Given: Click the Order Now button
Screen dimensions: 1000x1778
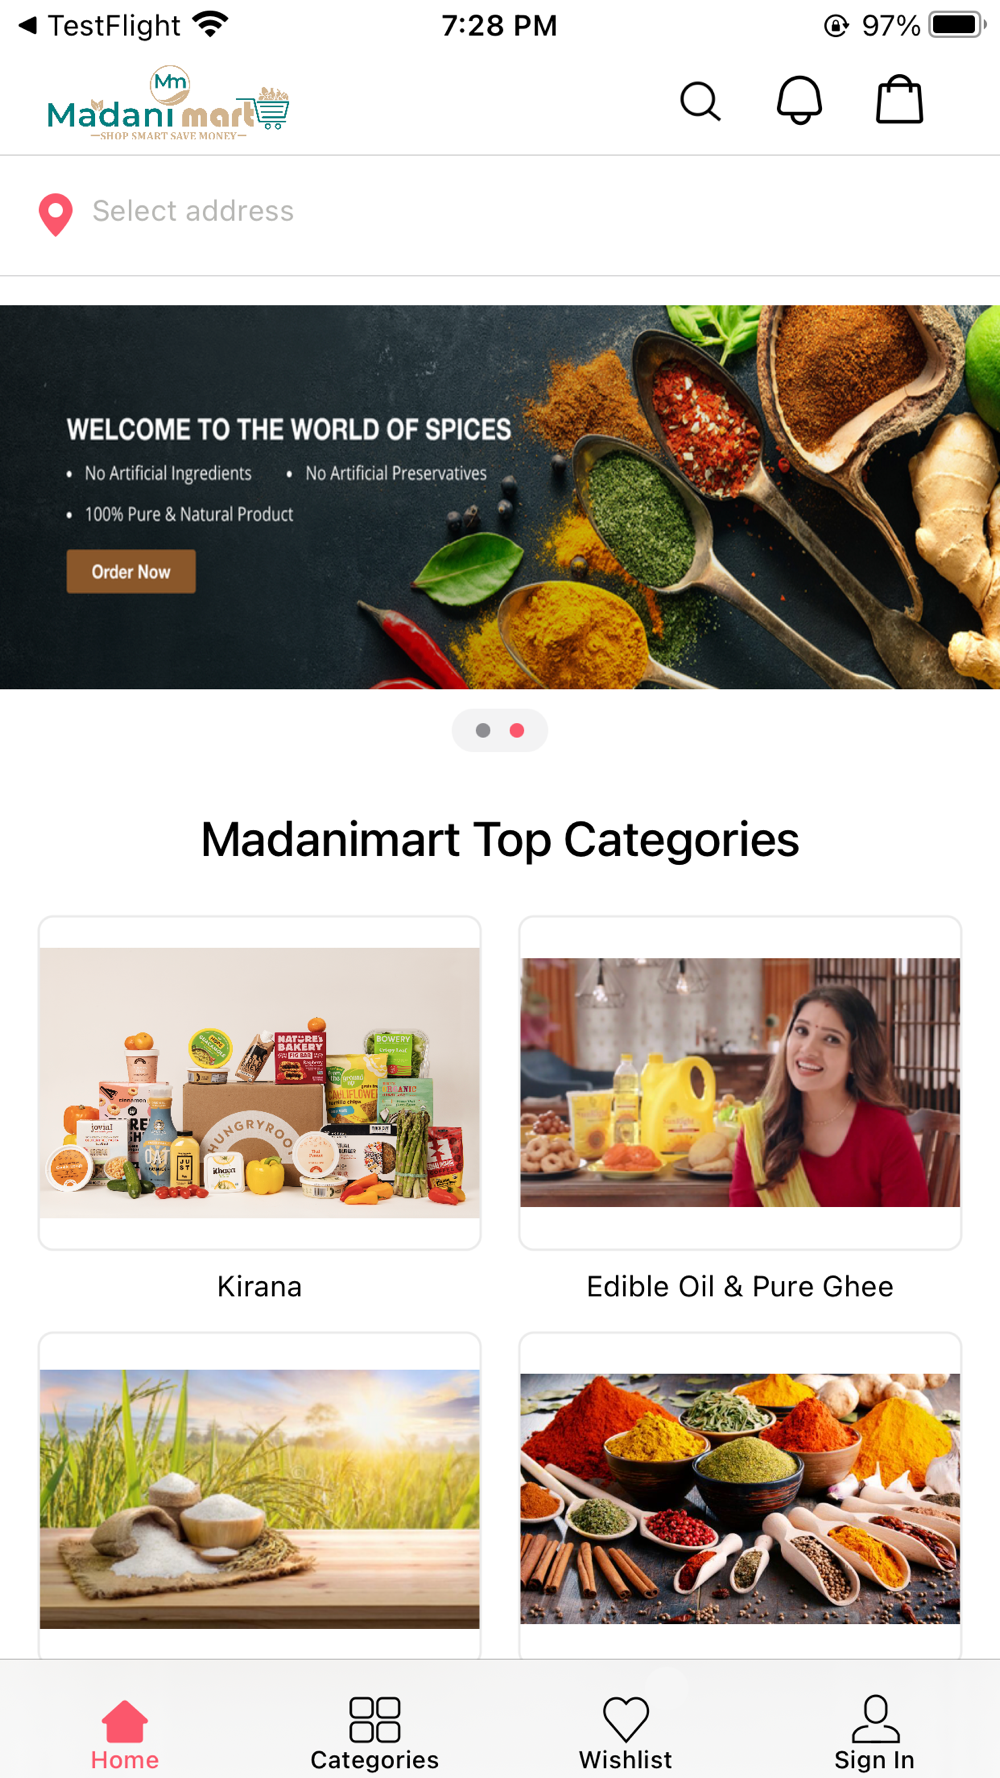Looking at the screenshot, I should (131, 571).
